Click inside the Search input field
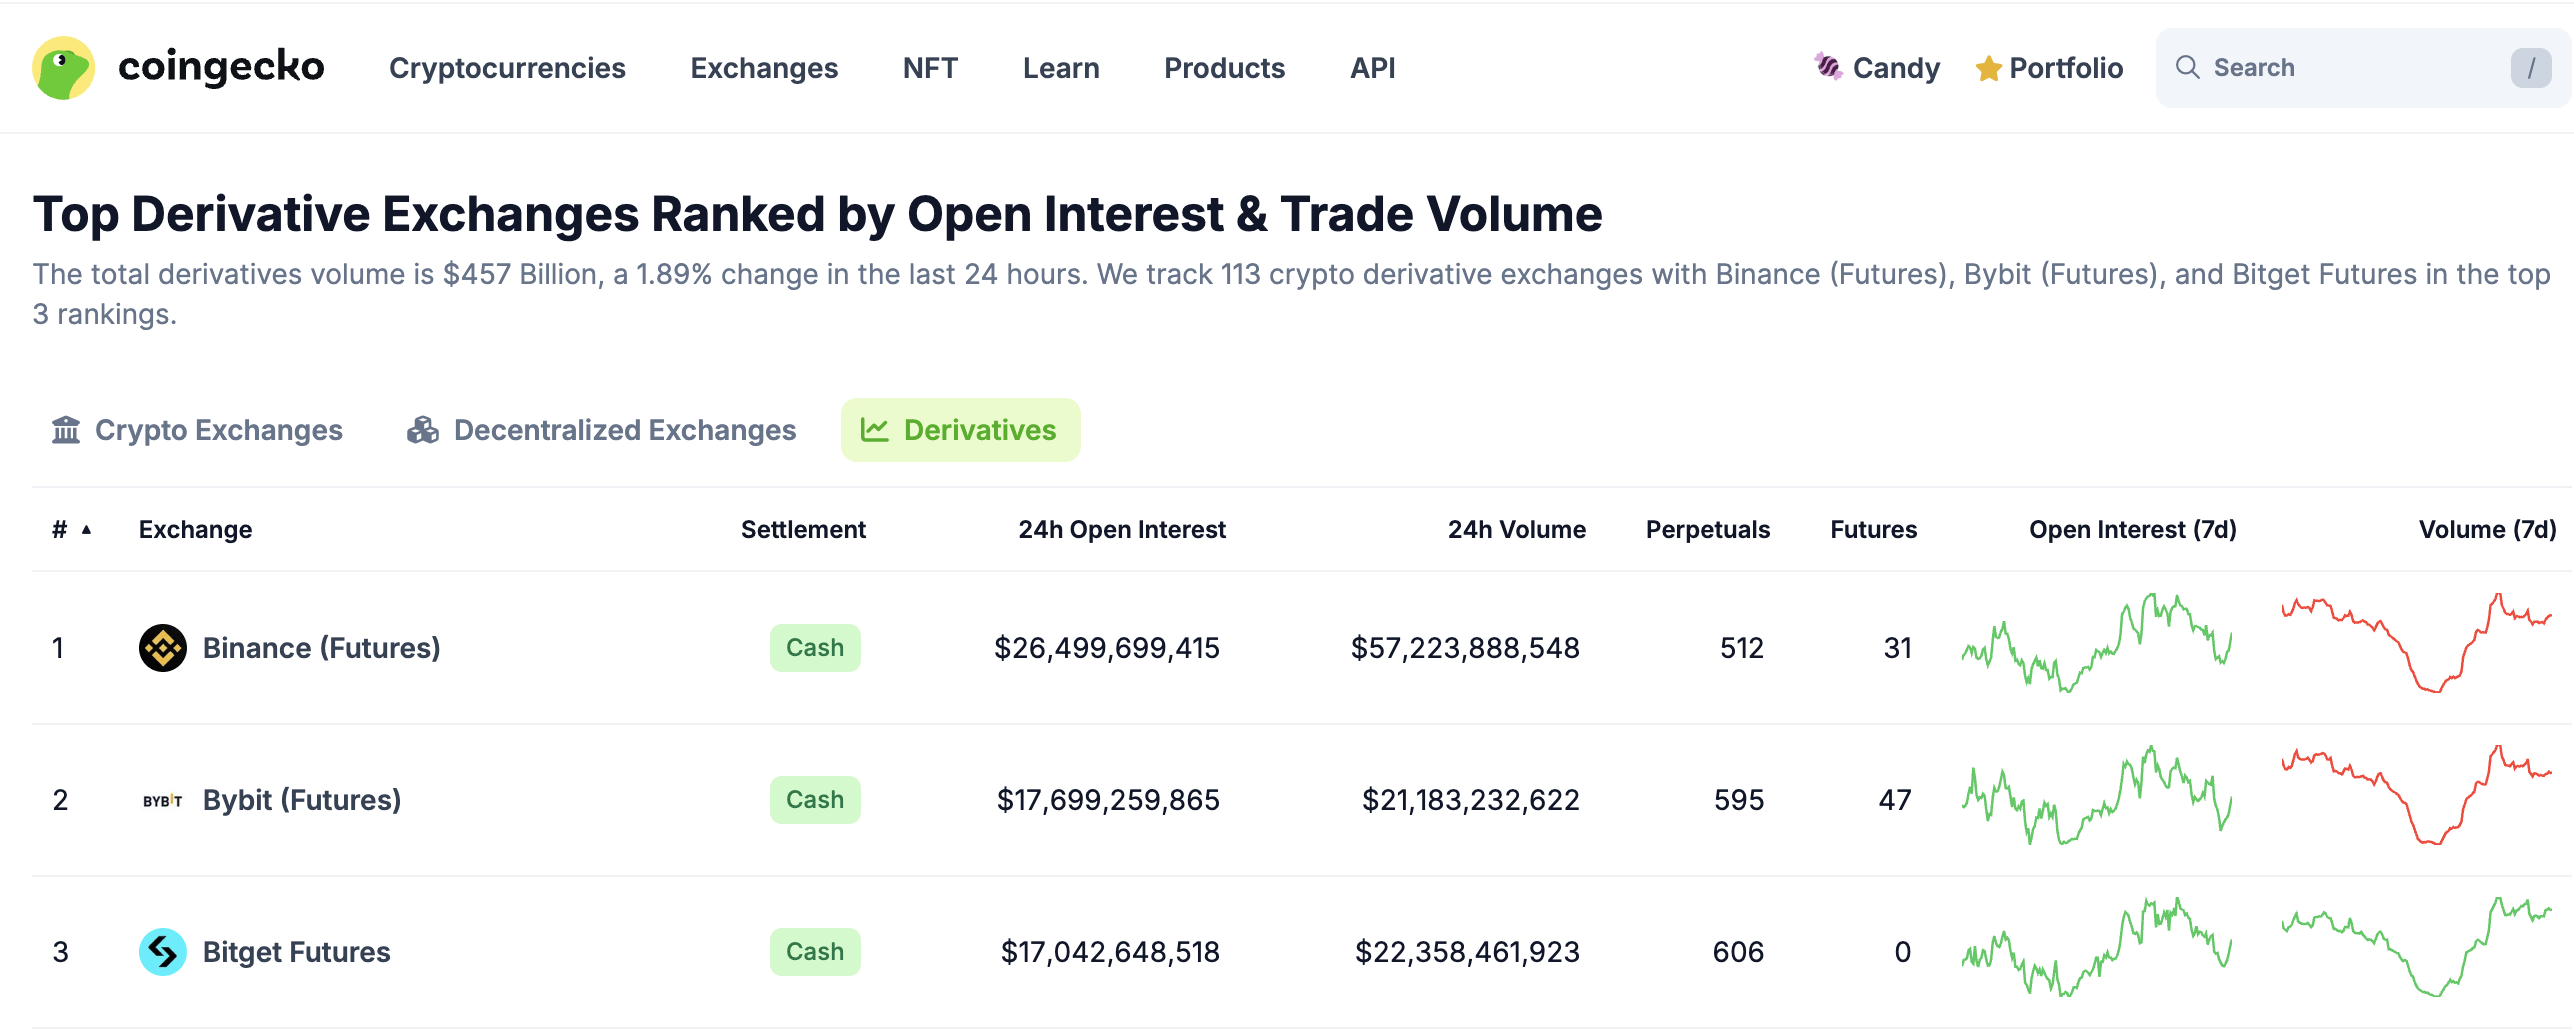The width and height of the screenshot is (2574, 1030). tap(2330, 67)
